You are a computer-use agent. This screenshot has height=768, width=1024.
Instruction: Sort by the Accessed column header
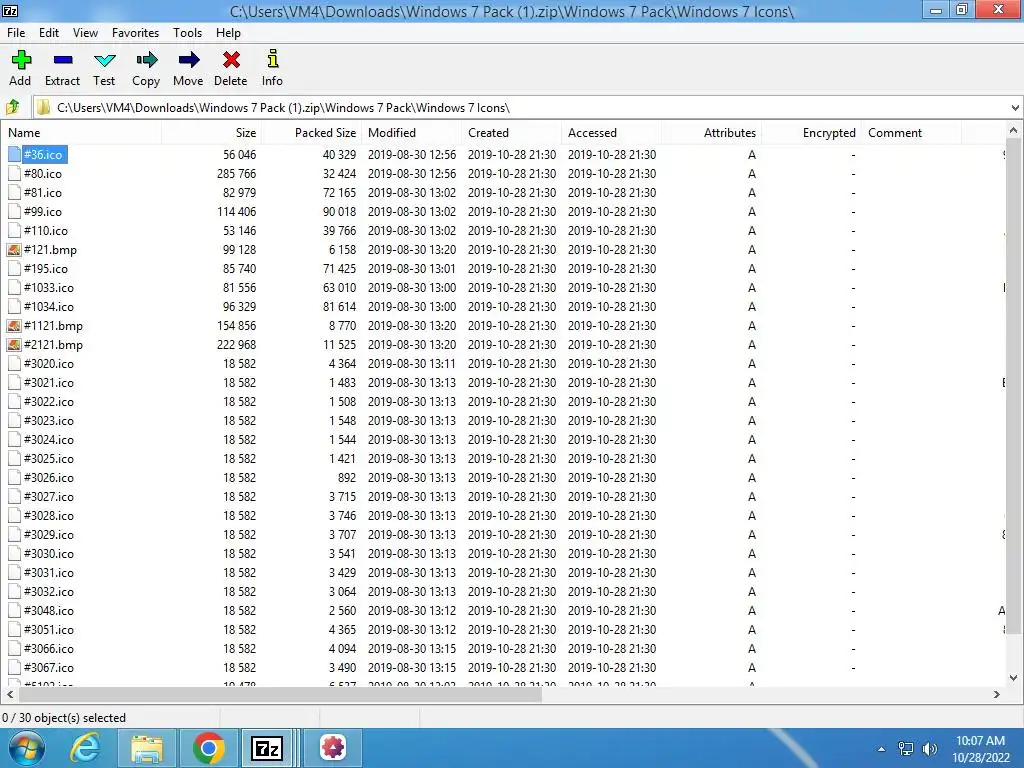pos(611,133)
